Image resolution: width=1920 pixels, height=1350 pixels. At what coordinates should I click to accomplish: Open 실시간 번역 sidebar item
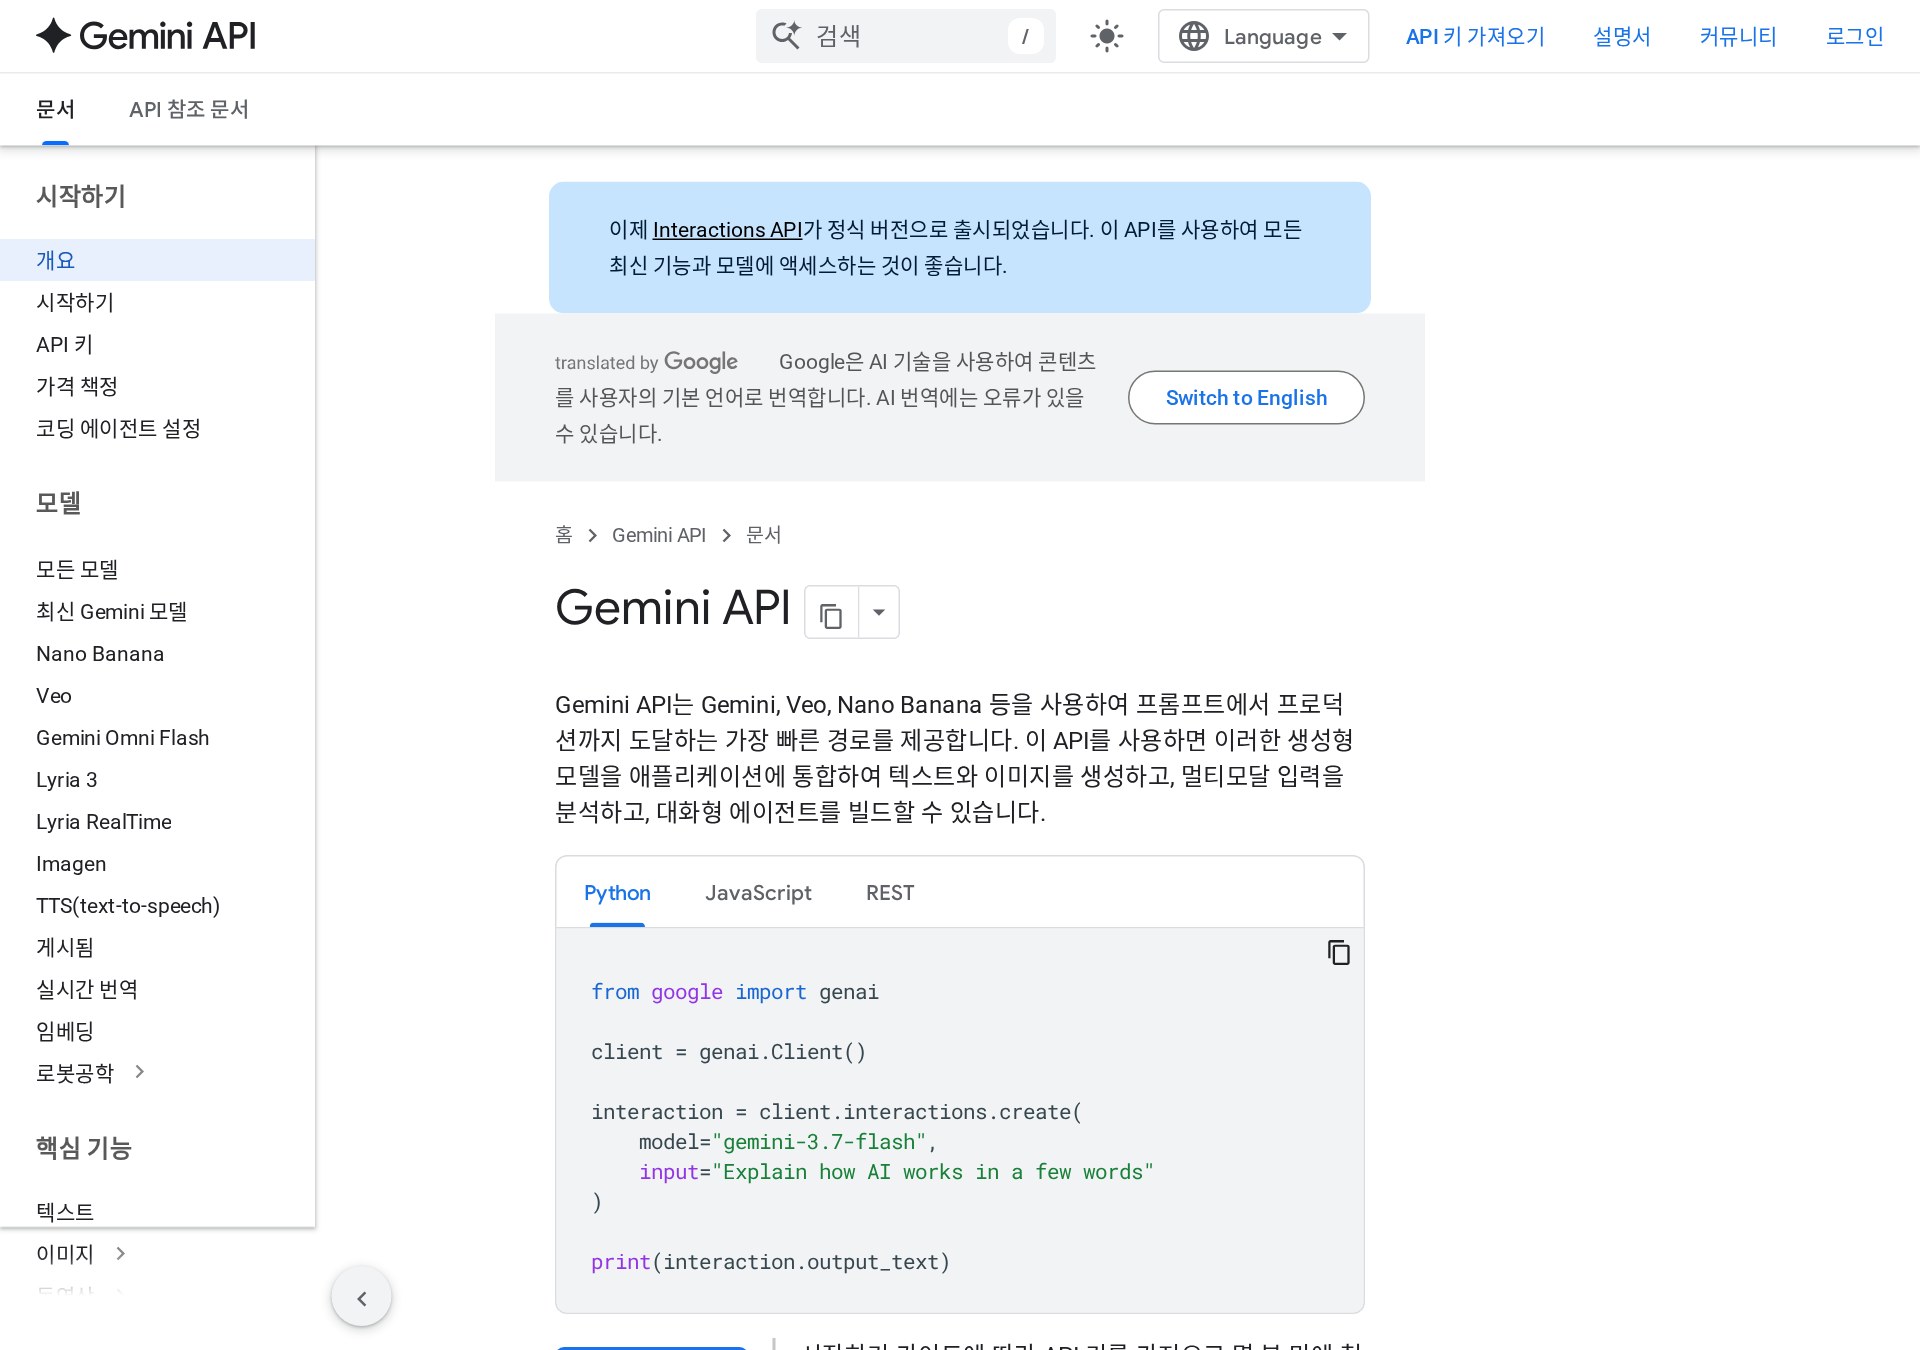point(87,989)
